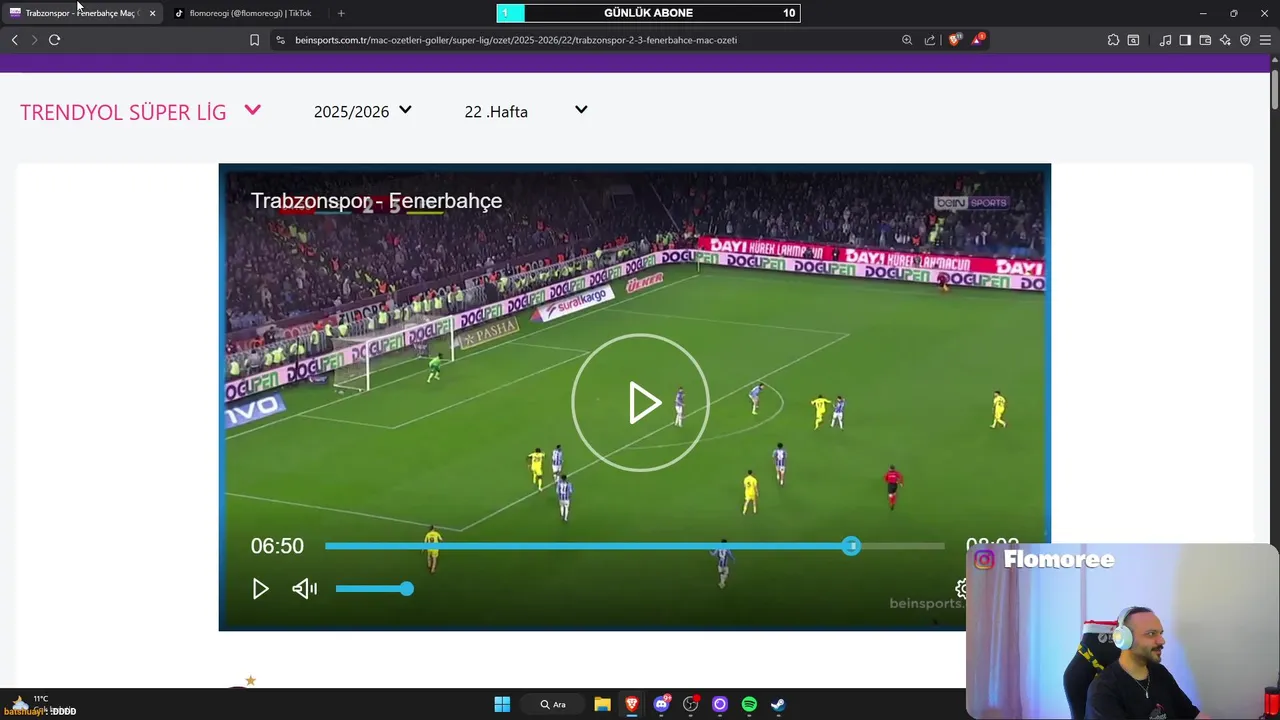Image resolution: width=1280 pixels, height=720 pixels.
Task: Click the small play icon in the control bar
Action: click(x=260, y=589)
